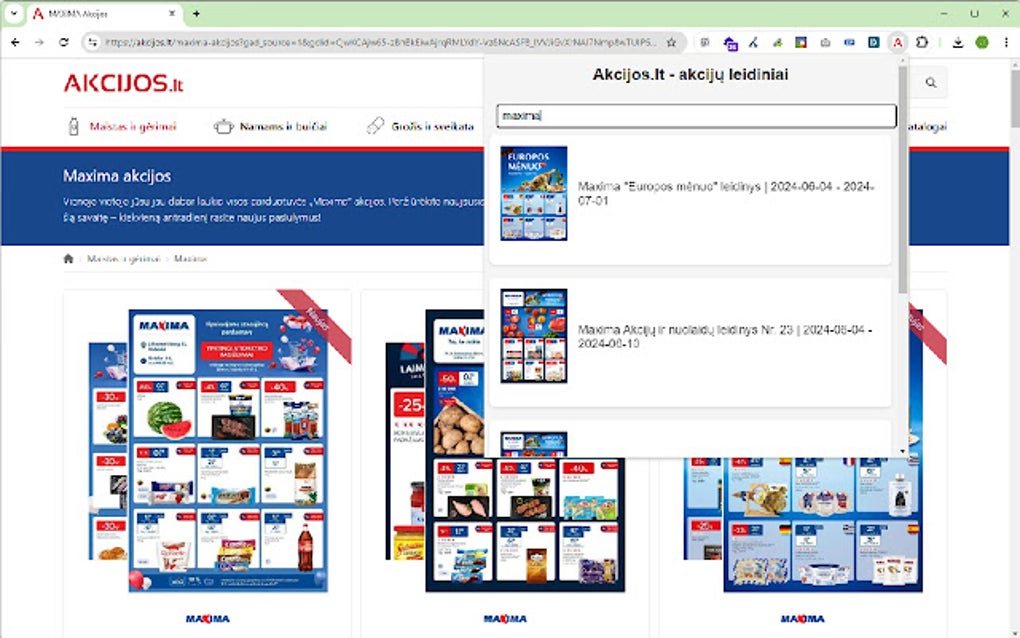Click the Maxima breadcrumb link

[x=192, y=258]
